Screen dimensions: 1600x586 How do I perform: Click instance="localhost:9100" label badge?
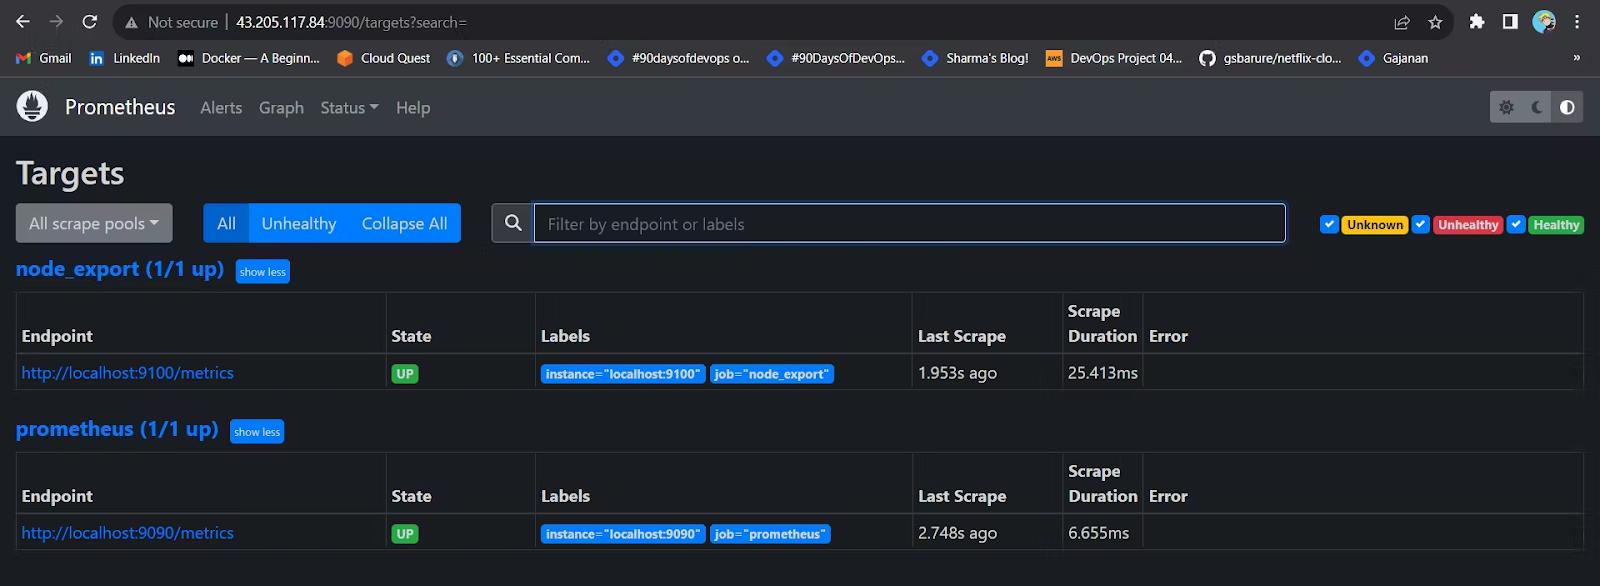click(x=623, y=374)
